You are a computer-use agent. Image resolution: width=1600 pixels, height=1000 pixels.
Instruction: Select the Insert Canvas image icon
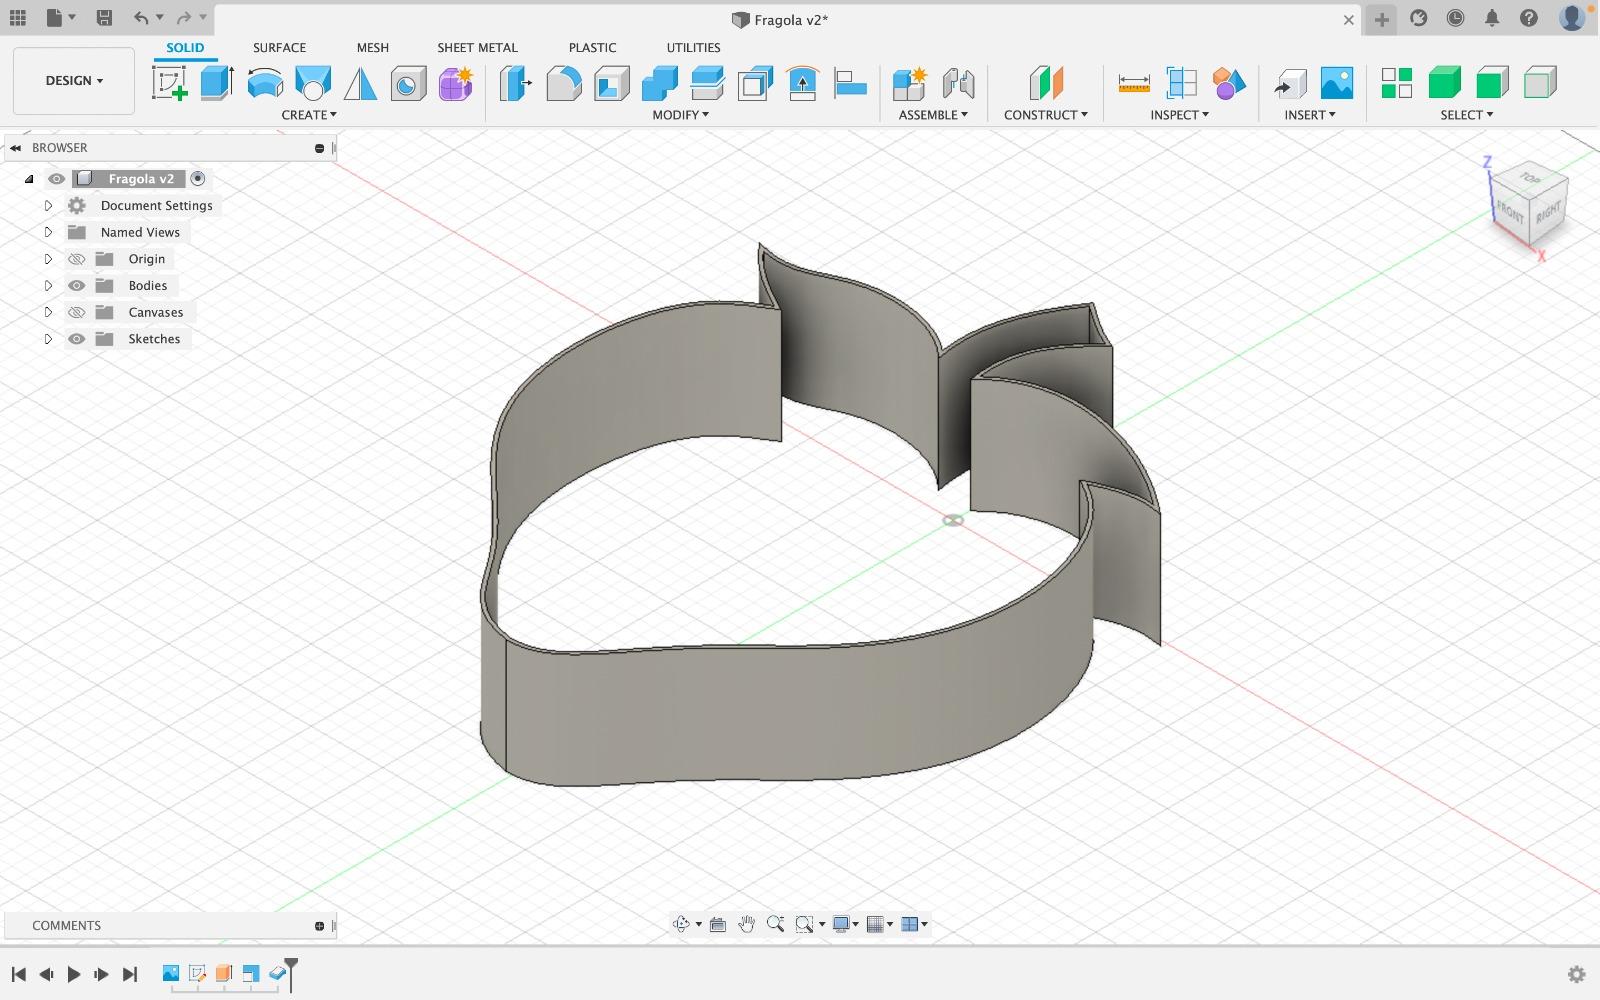1336,83
